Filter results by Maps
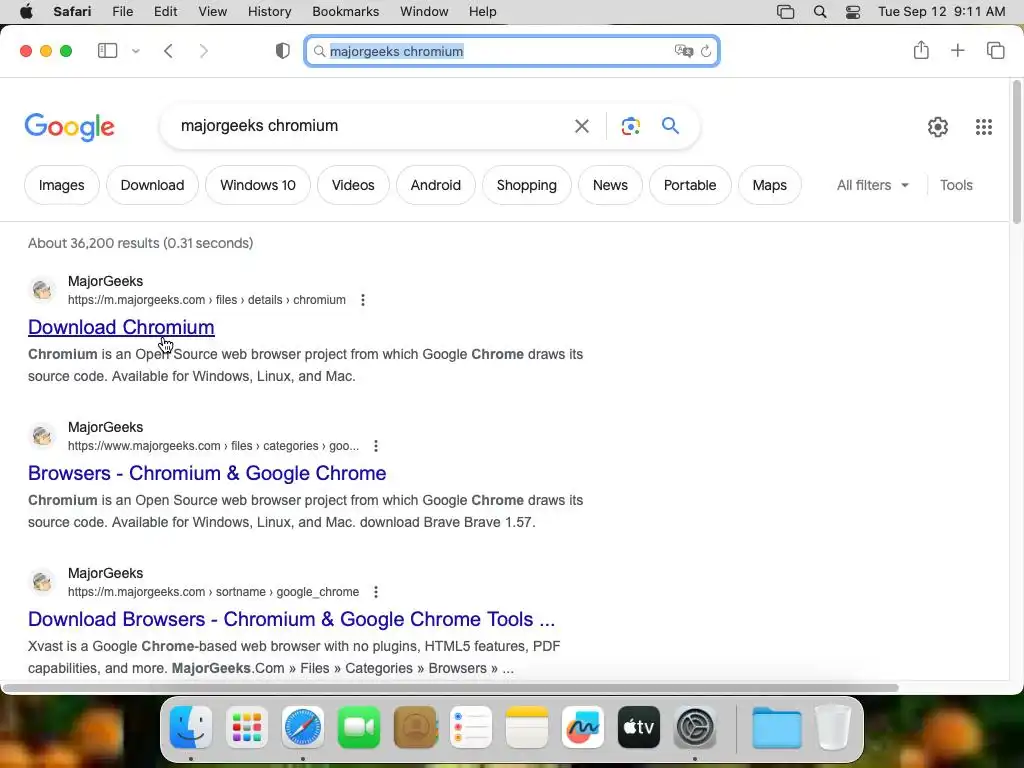The height and width of the screenshot is (768, 1024). click(769, 185)
